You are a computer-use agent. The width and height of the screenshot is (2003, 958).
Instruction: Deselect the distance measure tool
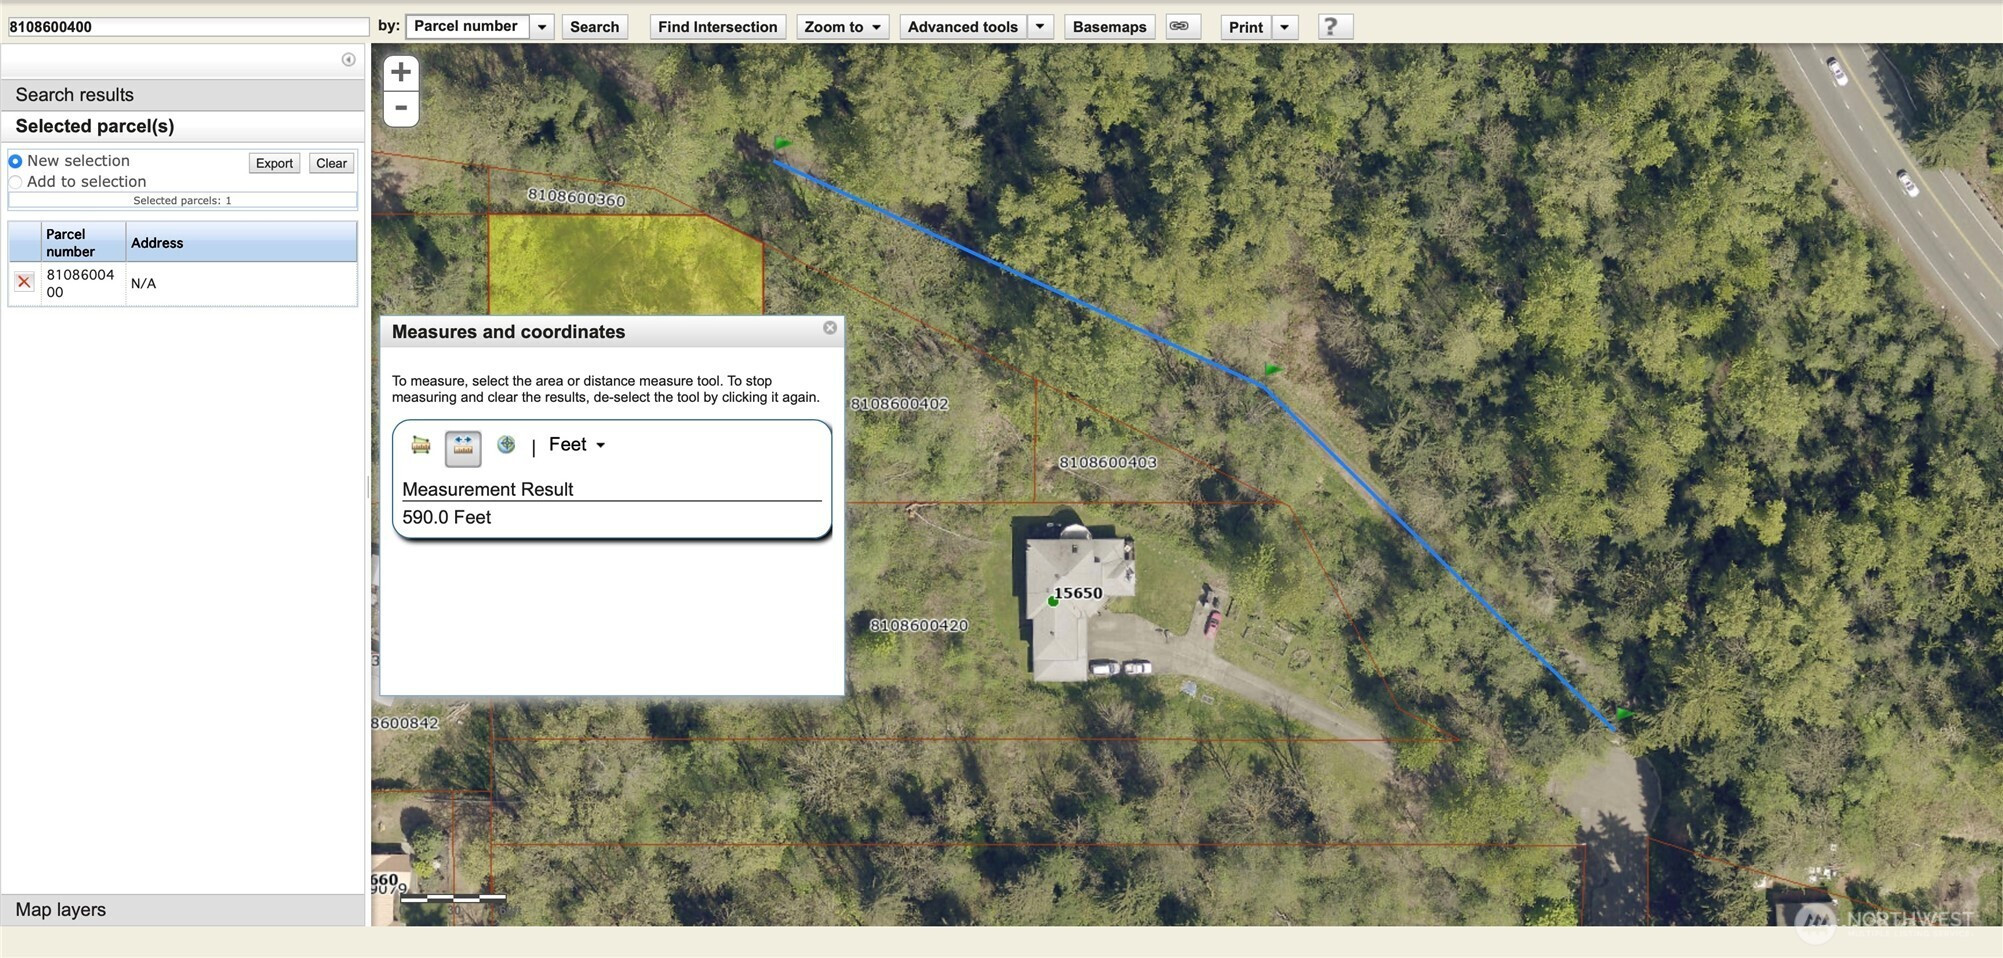click(463, 447)
